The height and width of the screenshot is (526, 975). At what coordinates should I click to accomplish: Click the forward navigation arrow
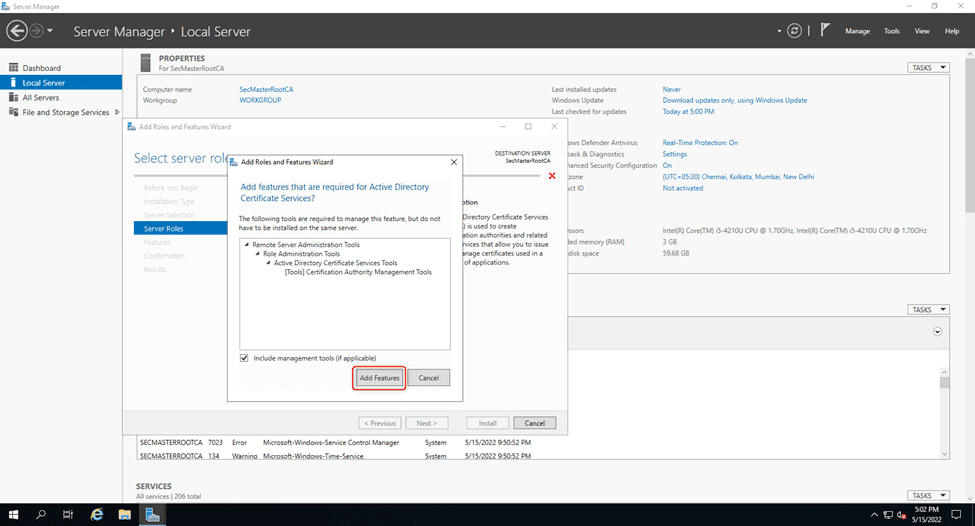tap(37, 30)
